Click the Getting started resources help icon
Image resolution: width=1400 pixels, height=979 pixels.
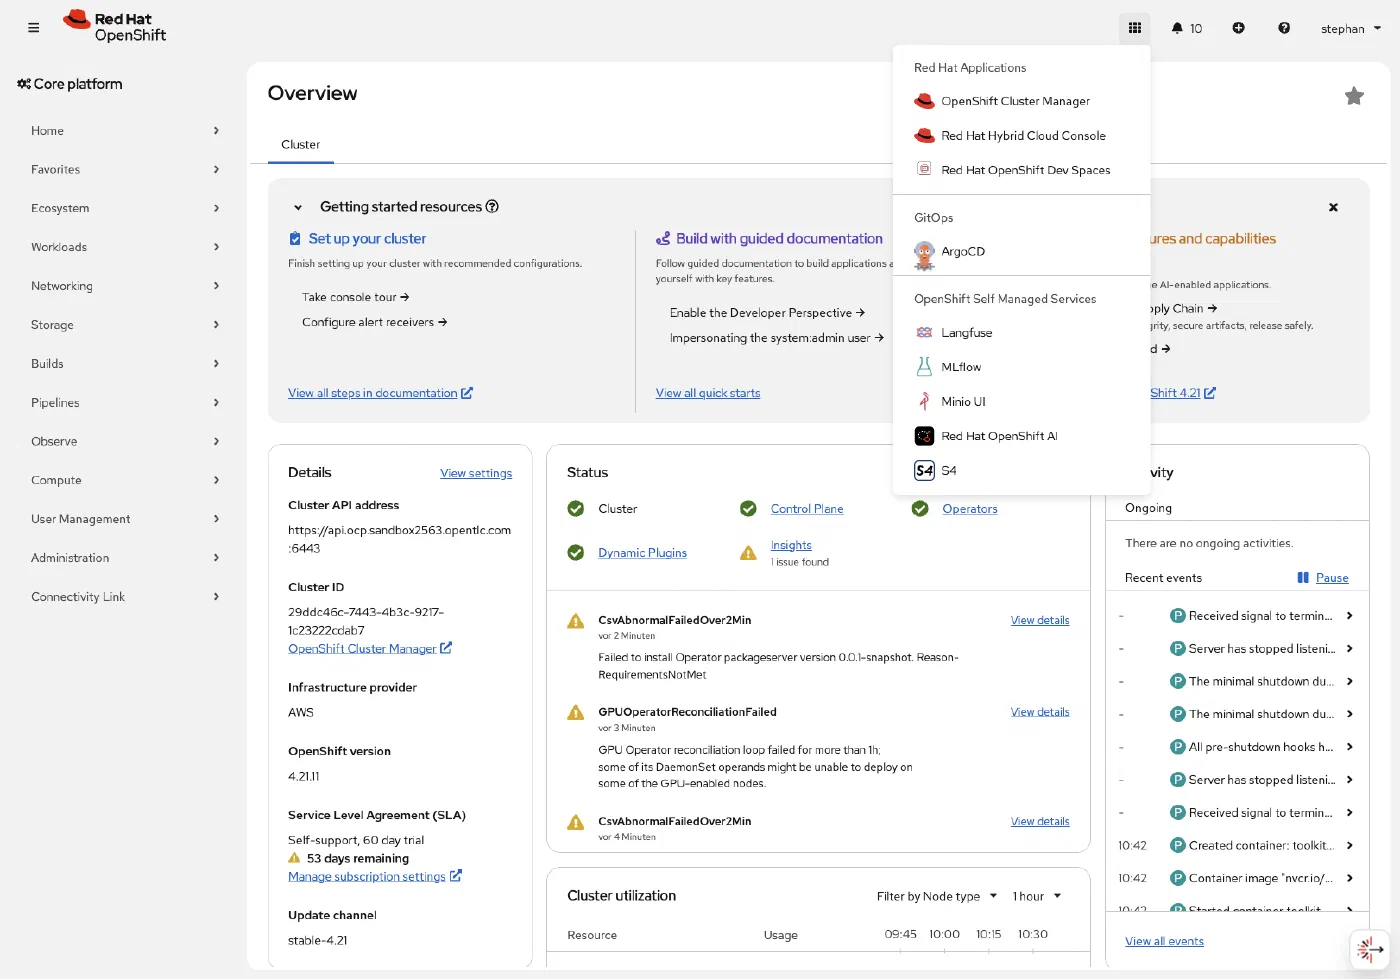tap(492, 207)
